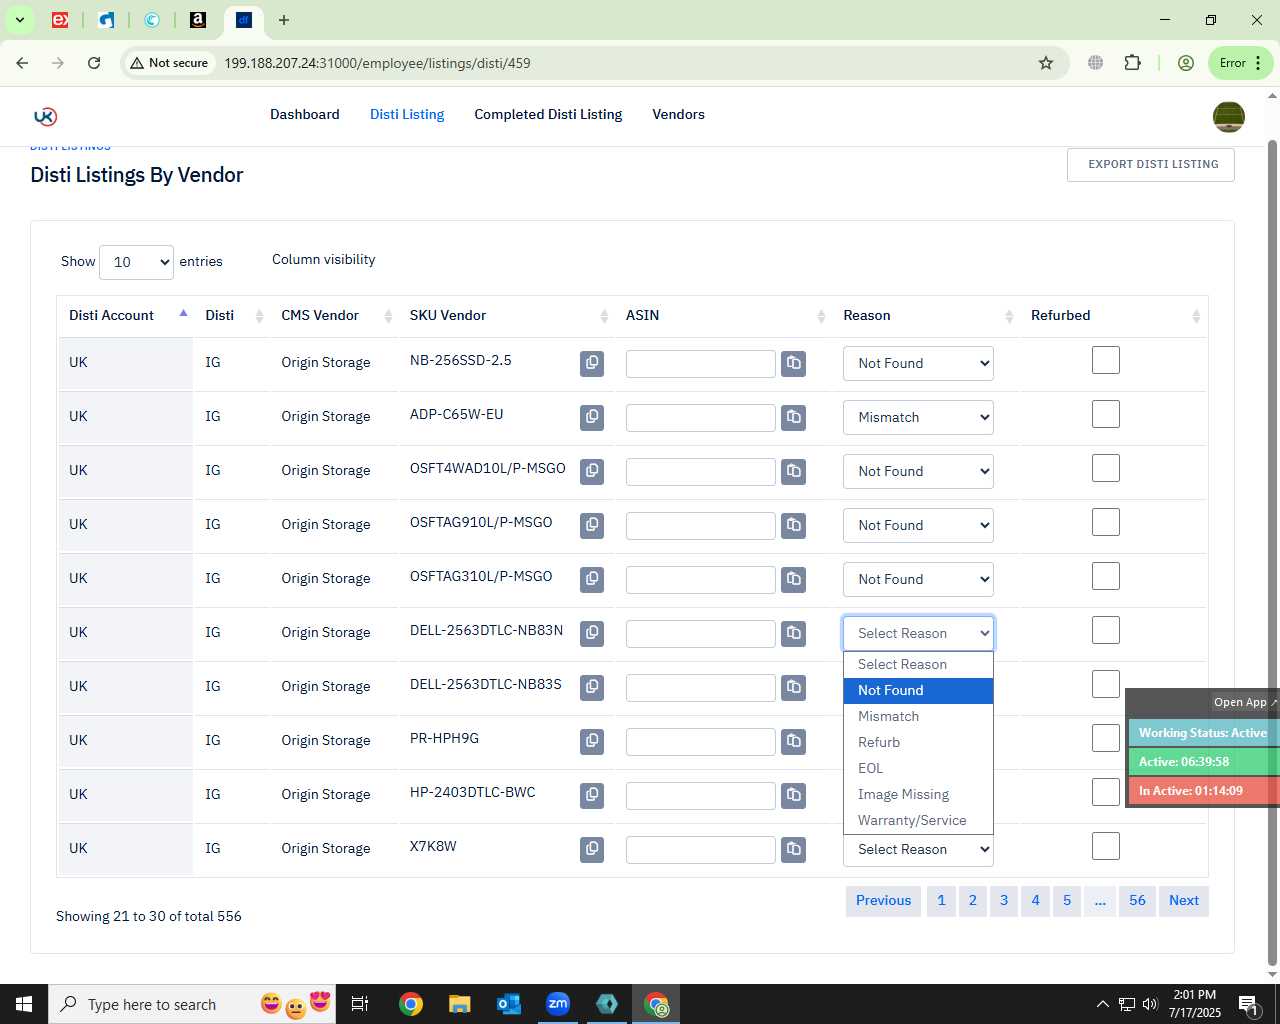Tick Refurbed checkbox for OSFTAG310L/P-MSGO

coord(1106,576)
